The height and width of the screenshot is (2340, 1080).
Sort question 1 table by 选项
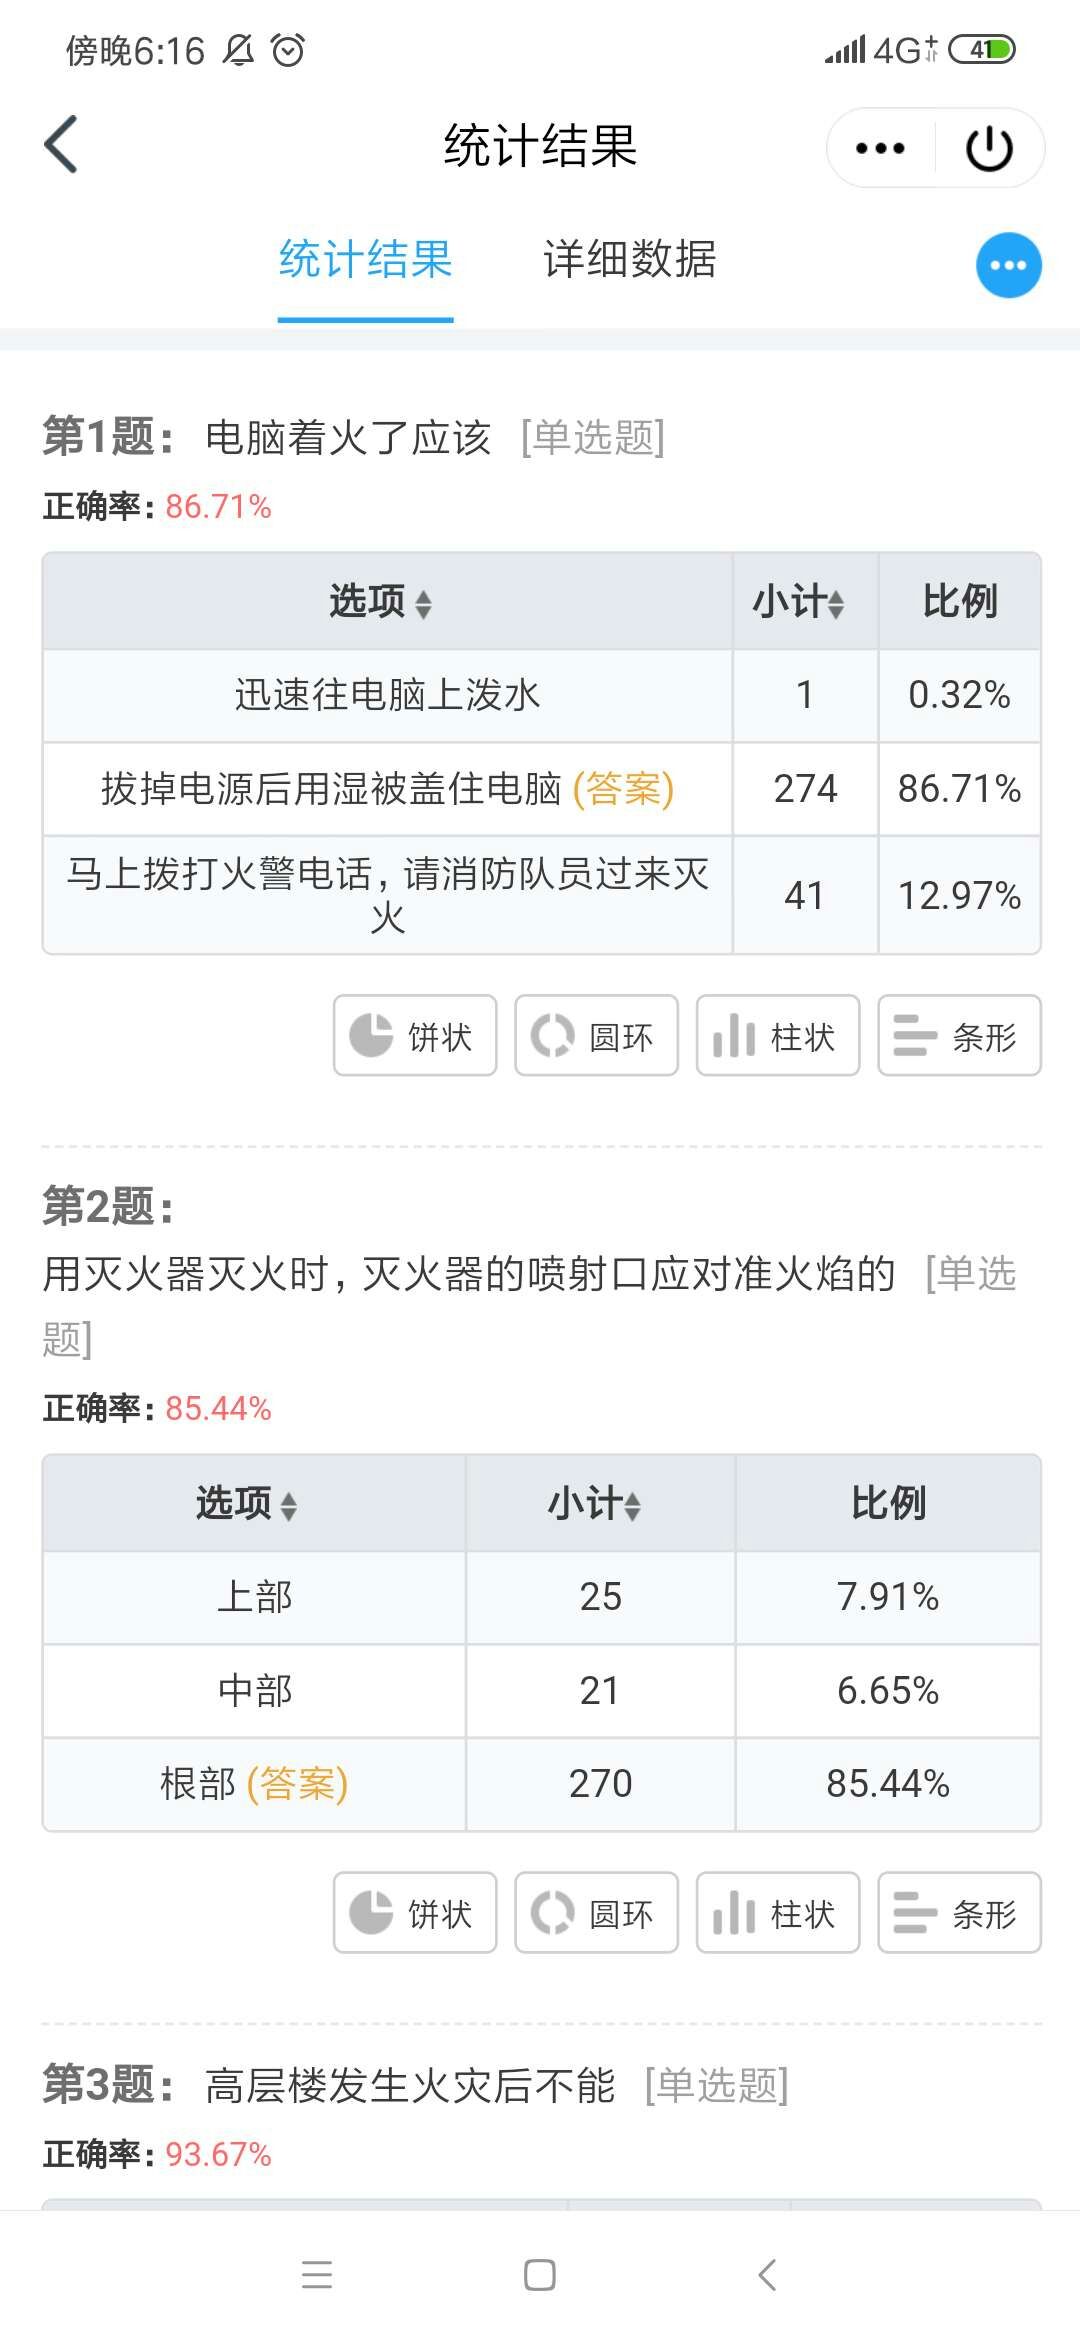(x=382, y=602)
